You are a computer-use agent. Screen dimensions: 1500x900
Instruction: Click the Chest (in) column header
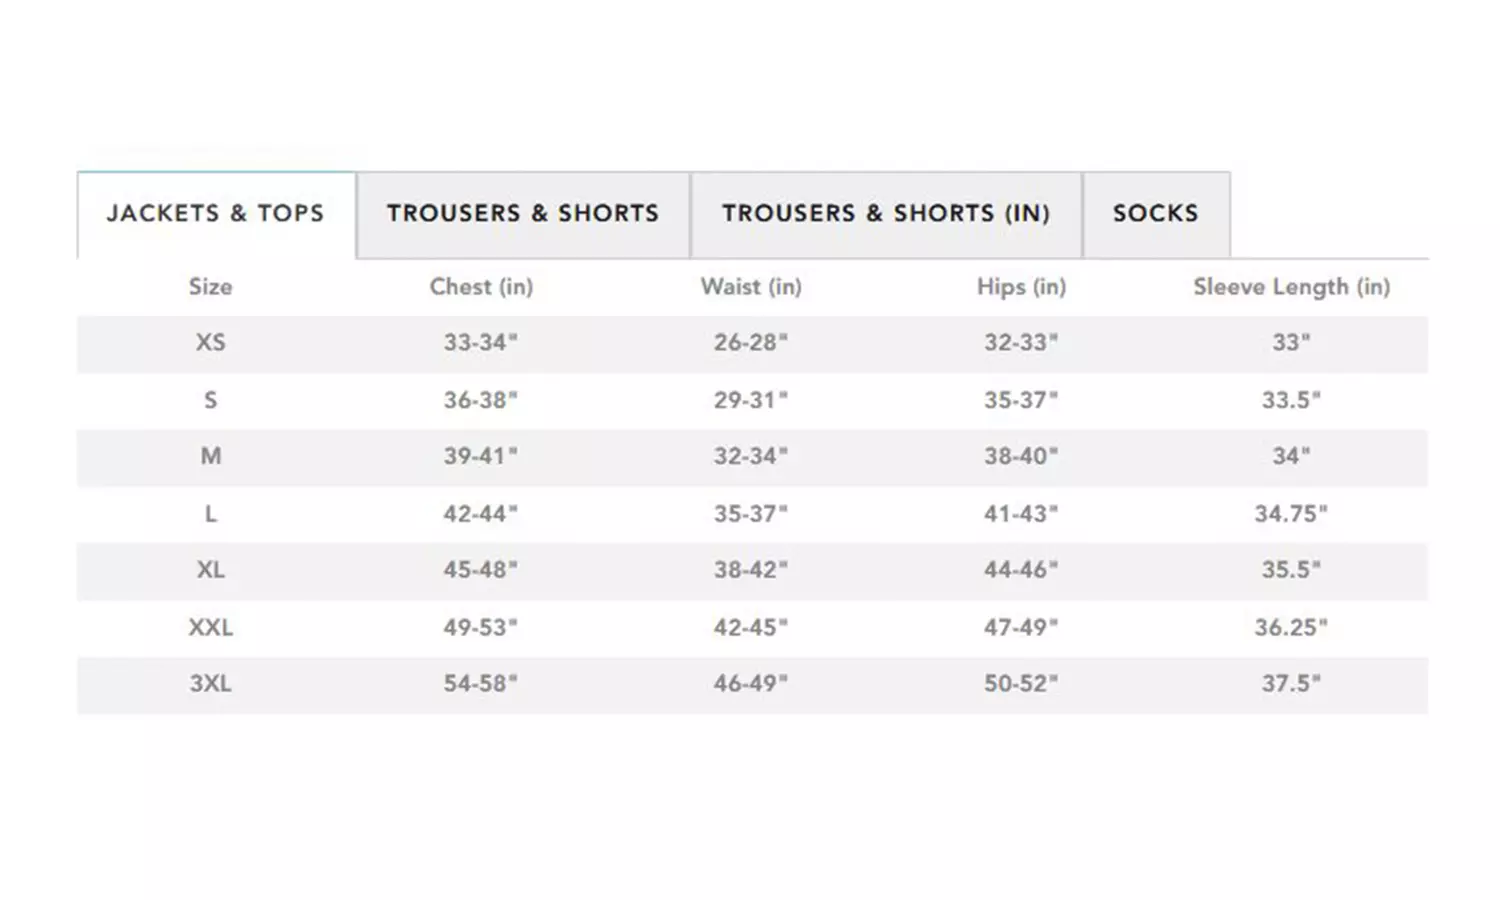click(x=483, y=287)
